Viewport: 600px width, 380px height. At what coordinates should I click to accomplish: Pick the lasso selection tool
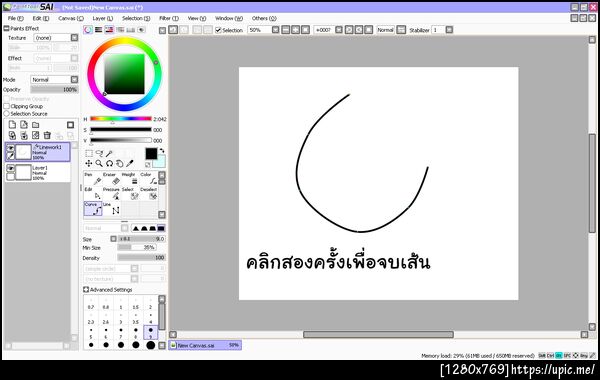pos(99,153)
